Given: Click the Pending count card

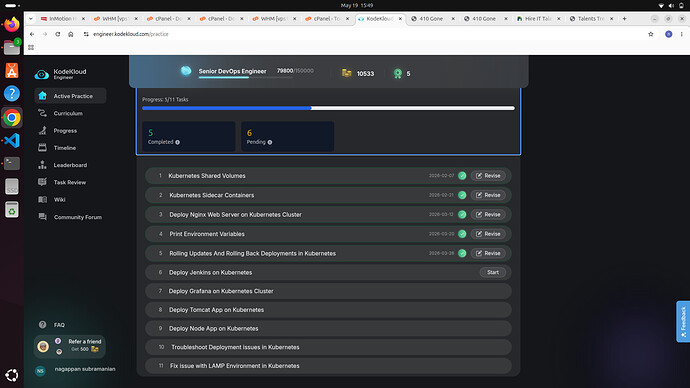Looking at the screenshot, I should [x=287, y=136].
